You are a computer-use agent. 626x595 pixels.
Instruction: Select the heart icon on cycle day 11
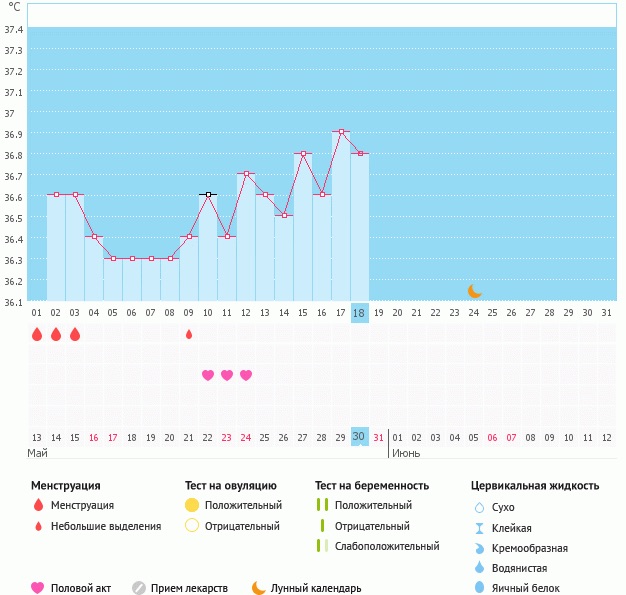point(227,375)
